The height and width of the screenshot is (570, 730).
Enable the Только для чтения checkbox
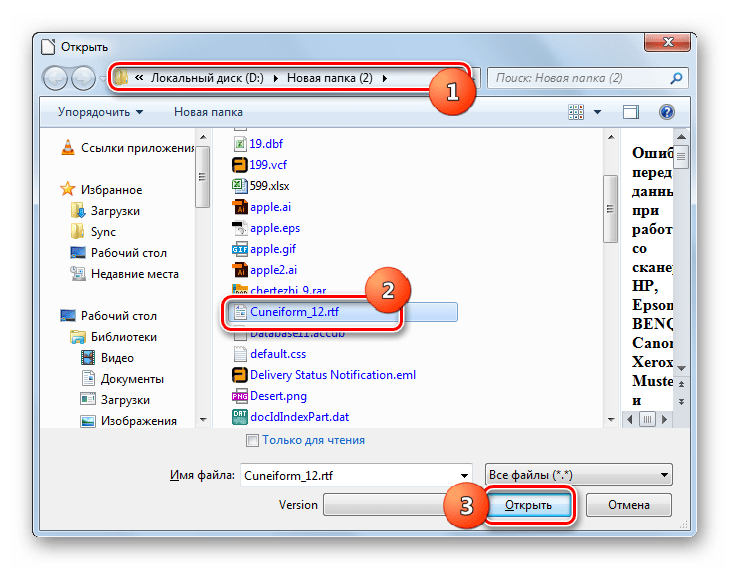coord(252,440)
